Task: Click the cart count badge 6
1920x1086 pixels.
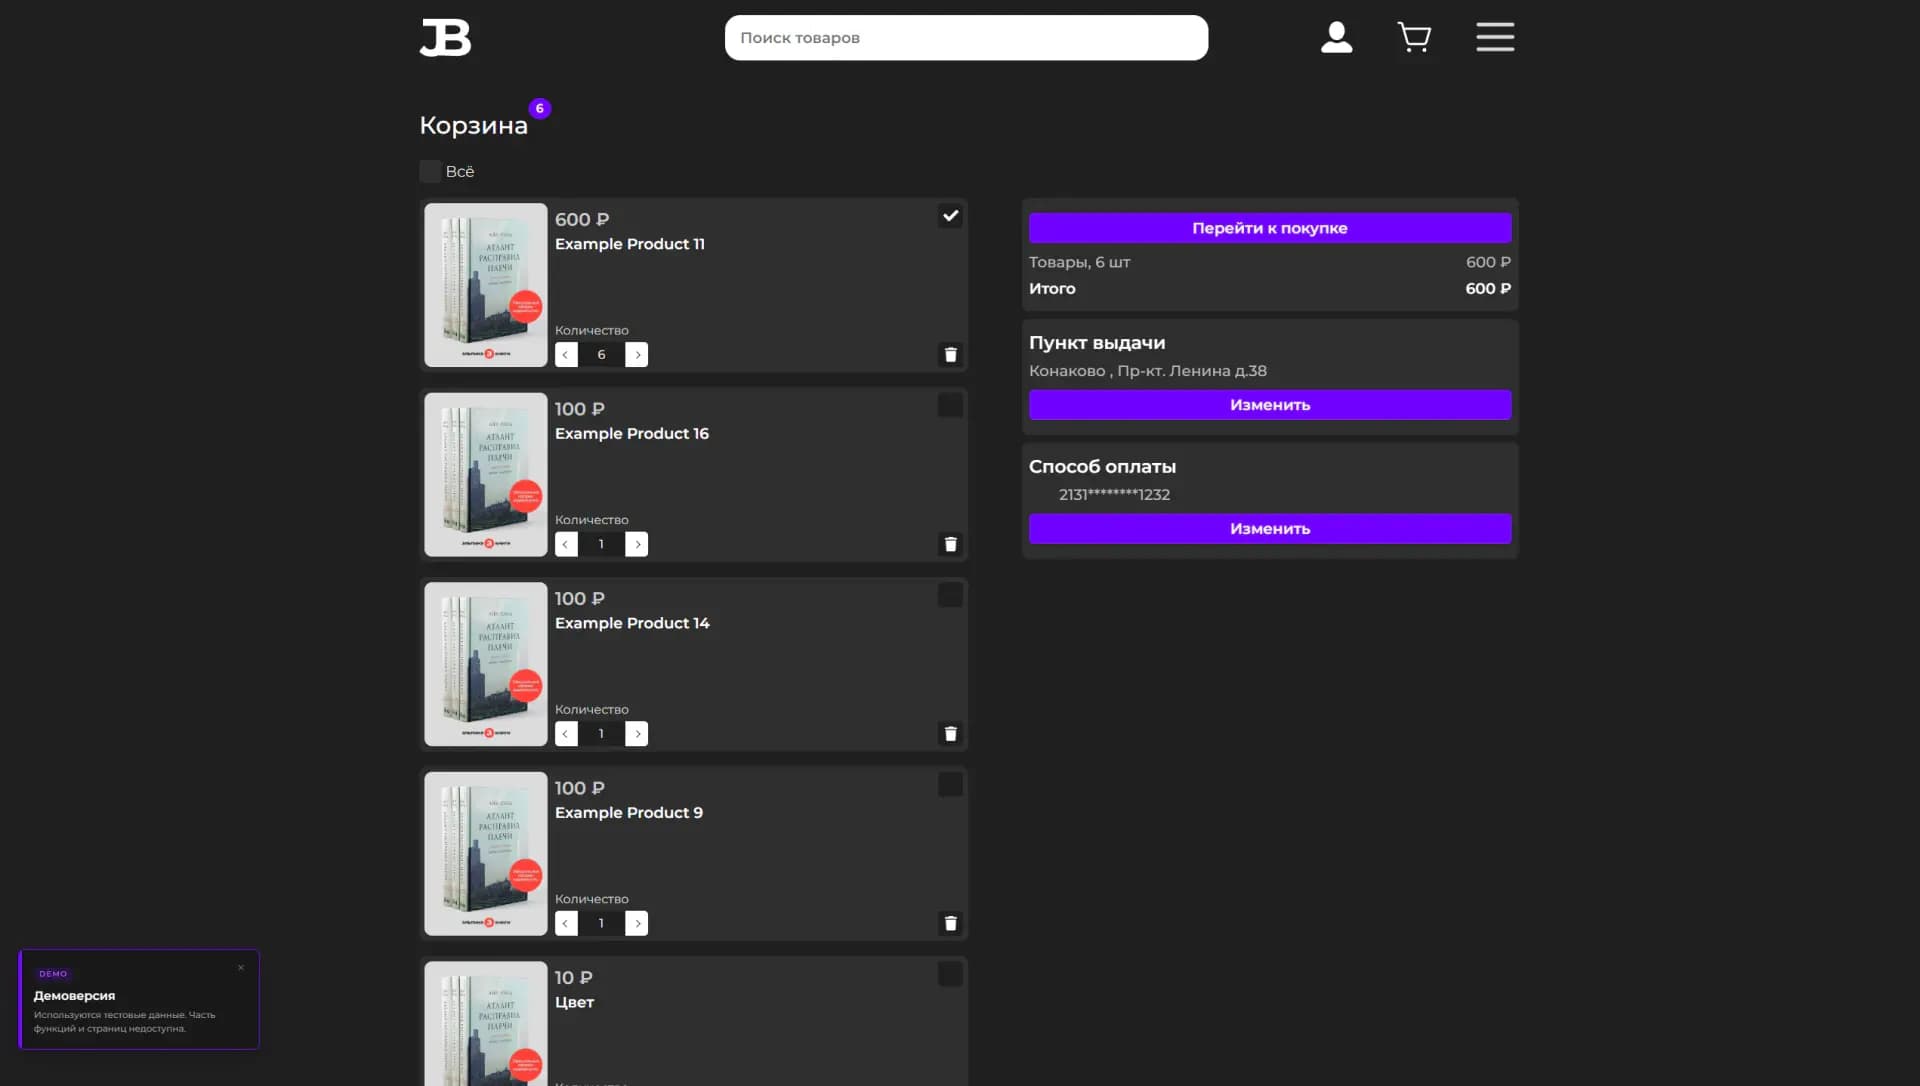Action: [x=540, y=108]
